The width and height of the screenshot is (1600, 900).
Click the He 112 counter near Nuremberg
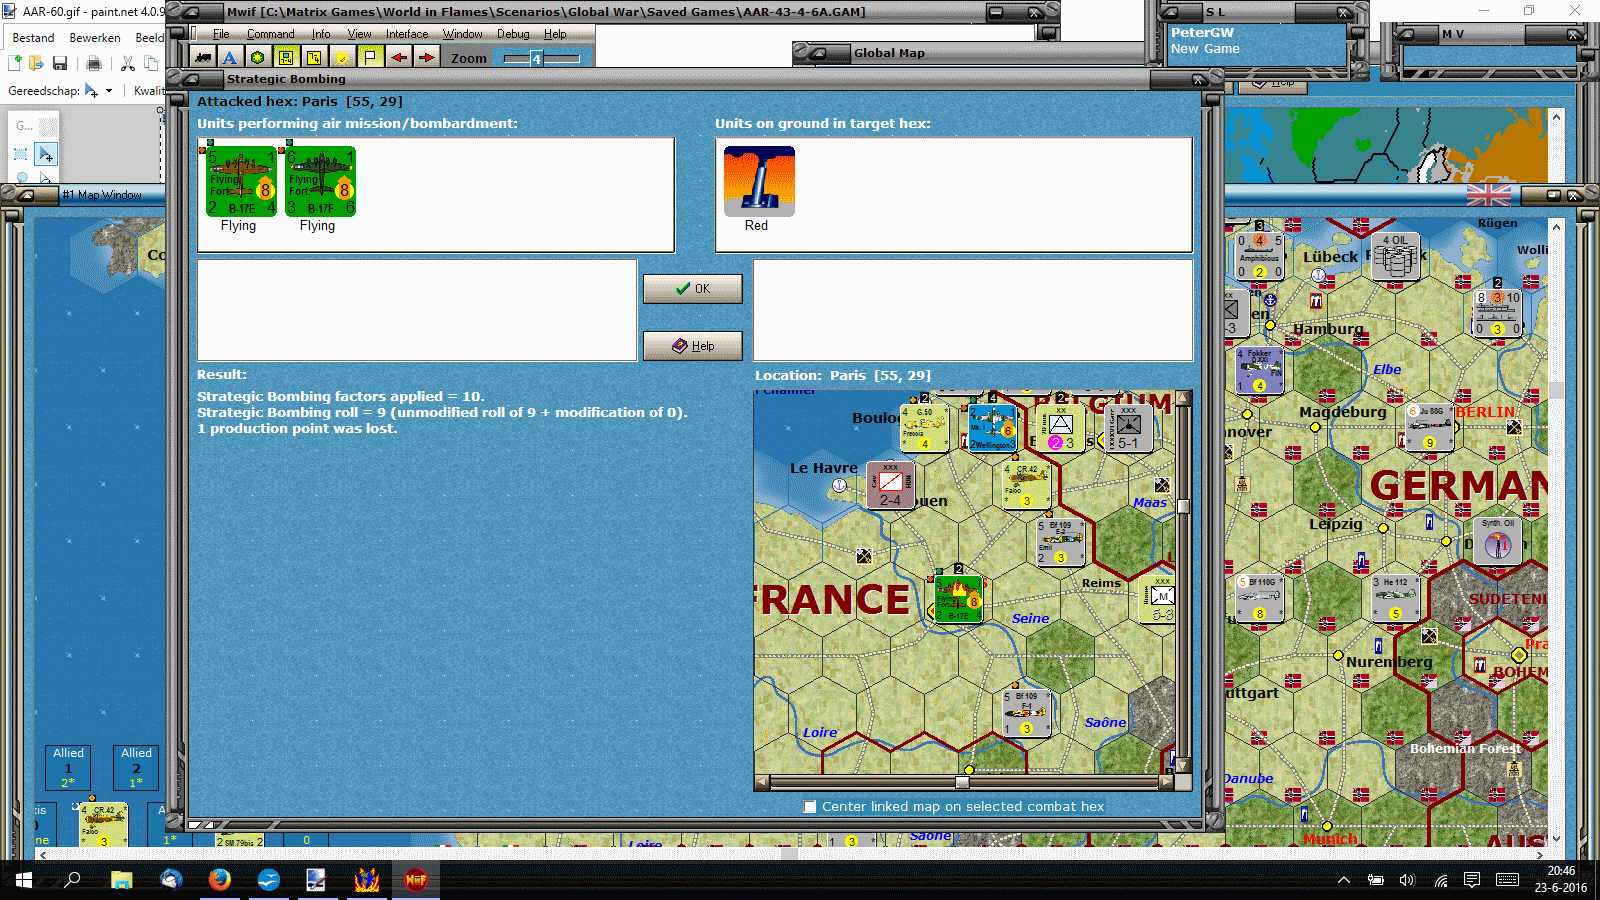(1395, 599)
